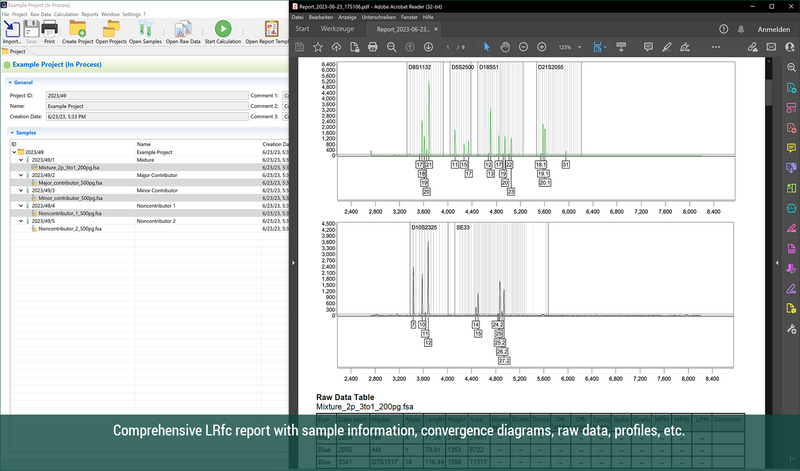Select Mixture_2p_3to1_200pg.fsa file row
This screenshot has height=471, width=800.
[149, 167]
